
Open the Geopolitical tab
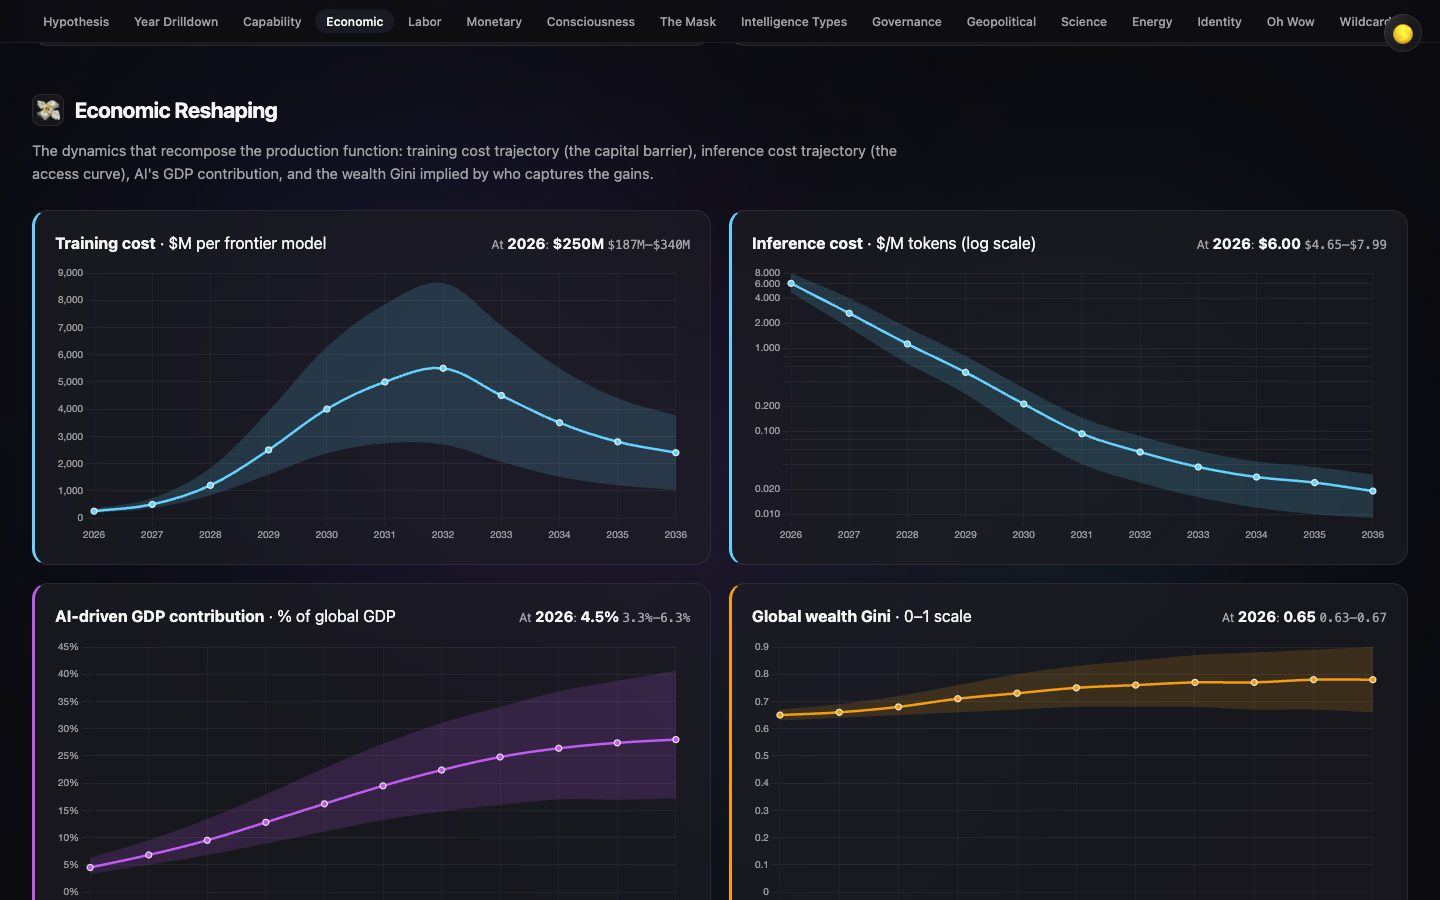click(1001, 21)
